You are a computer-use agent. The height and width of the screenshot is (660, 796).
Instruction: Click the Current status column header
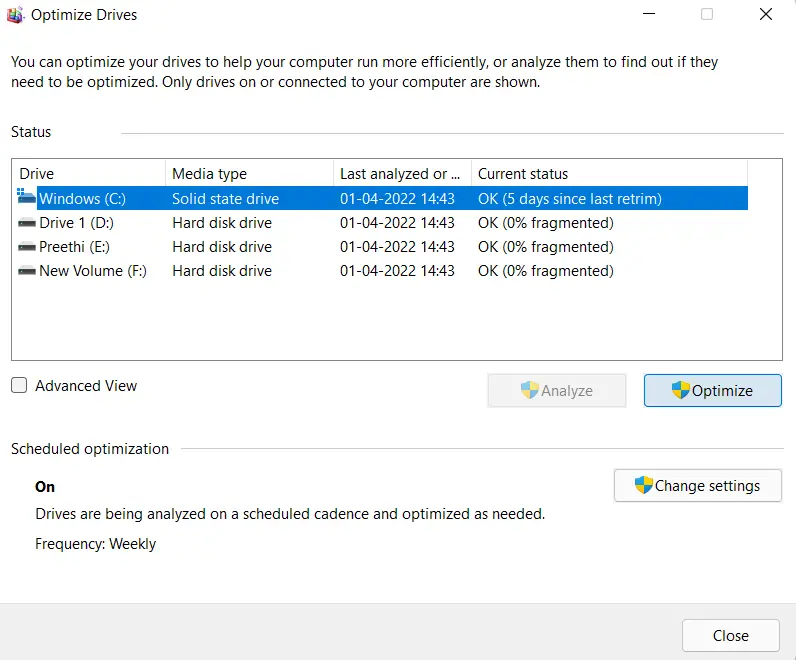610,174
